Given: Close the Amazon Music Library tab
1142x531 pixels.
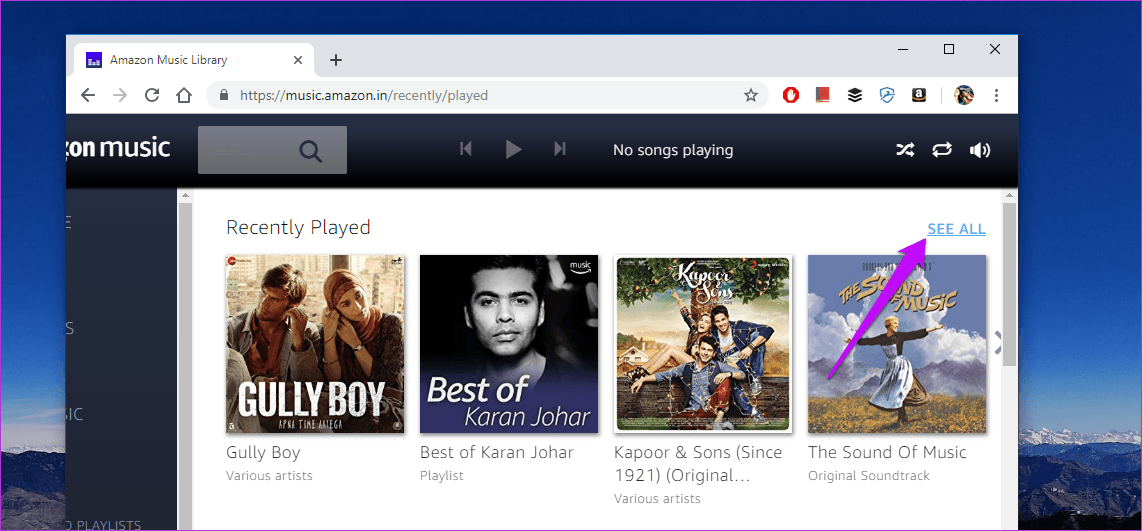Looking at the screenshot, I should point(297,60).
